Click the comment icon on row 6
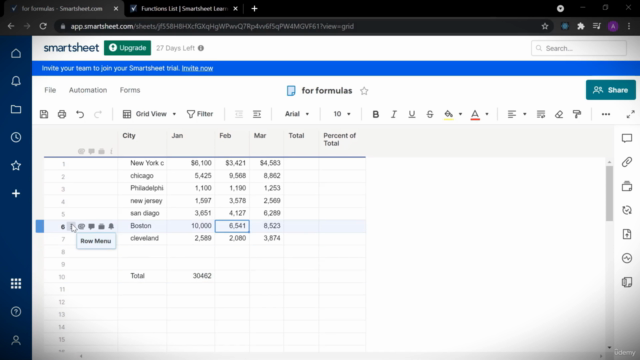640x360 pixels. (x=91, y=226)
